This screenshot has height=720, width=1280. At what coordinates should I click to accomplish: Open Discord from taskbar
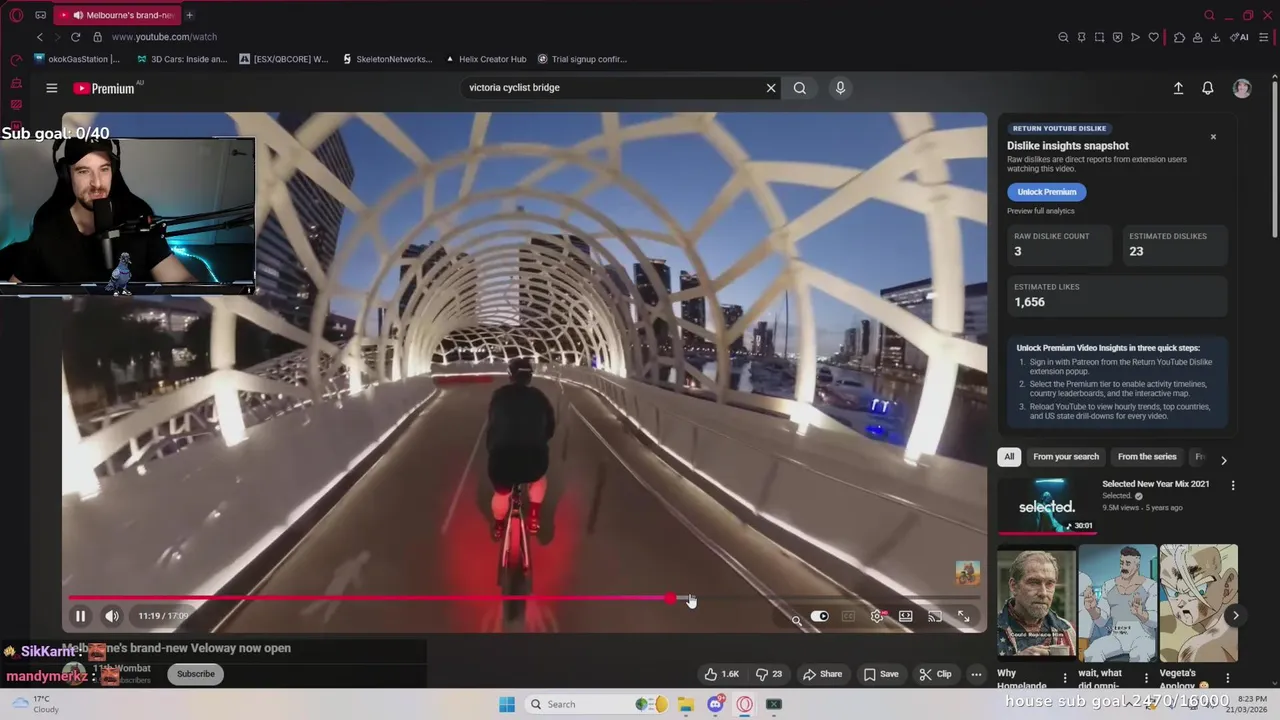click(x=715, y=704)
